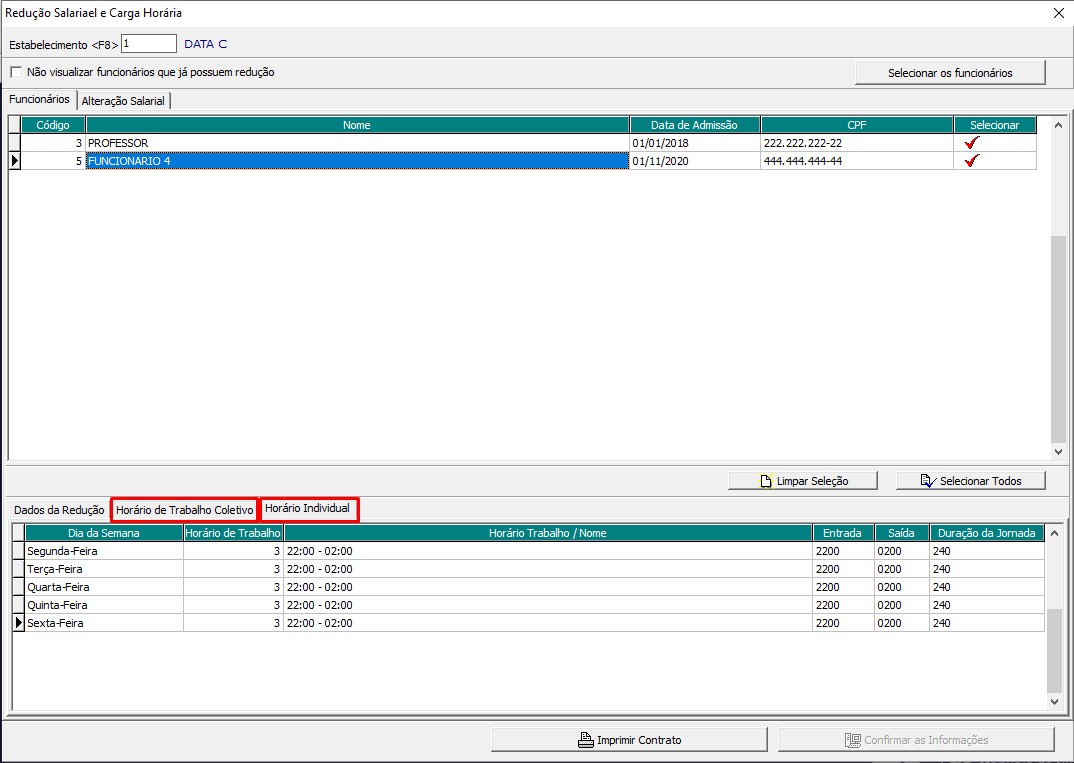Click the Selecionar Todos button
The width and height of the screenshot is (1074, 763).
(x=971, y=481)
